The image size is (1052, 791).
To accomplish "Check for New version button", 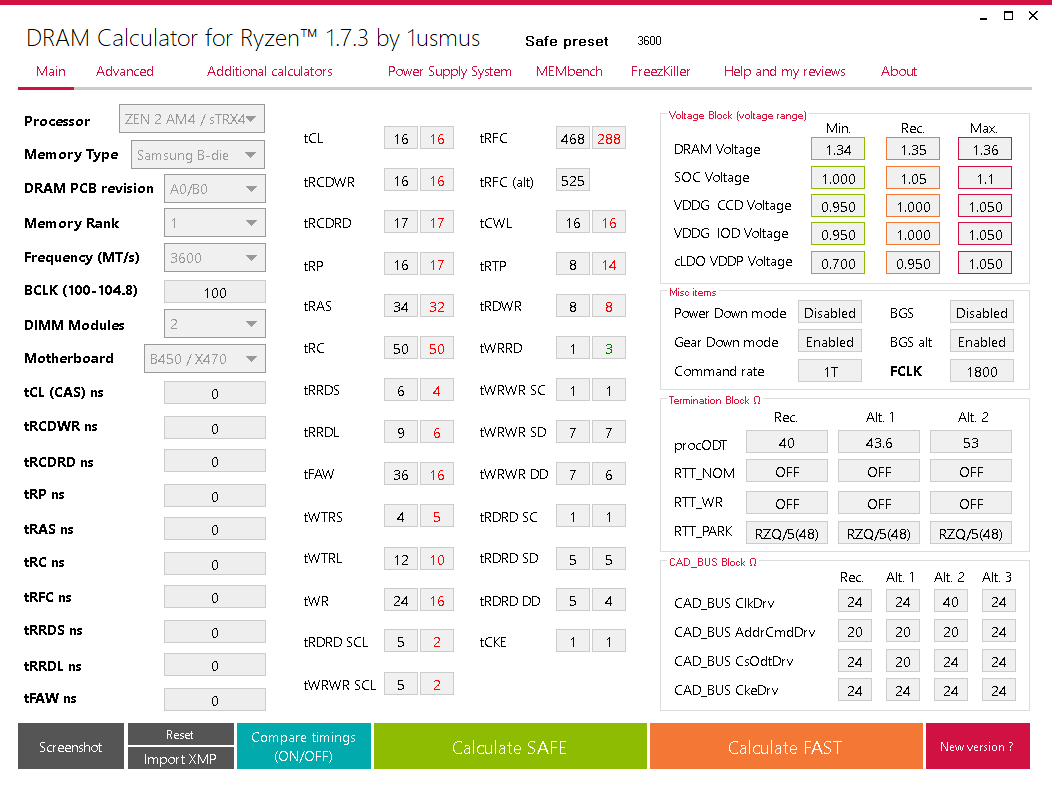I will 977,746.
